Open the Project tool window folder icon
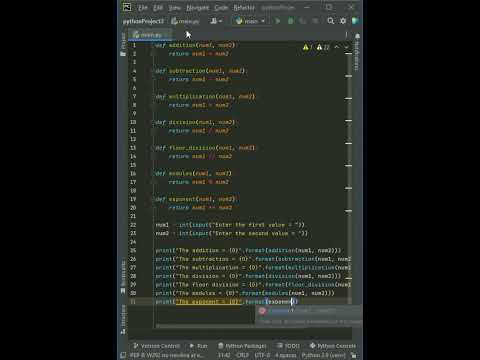 (123, 53)
